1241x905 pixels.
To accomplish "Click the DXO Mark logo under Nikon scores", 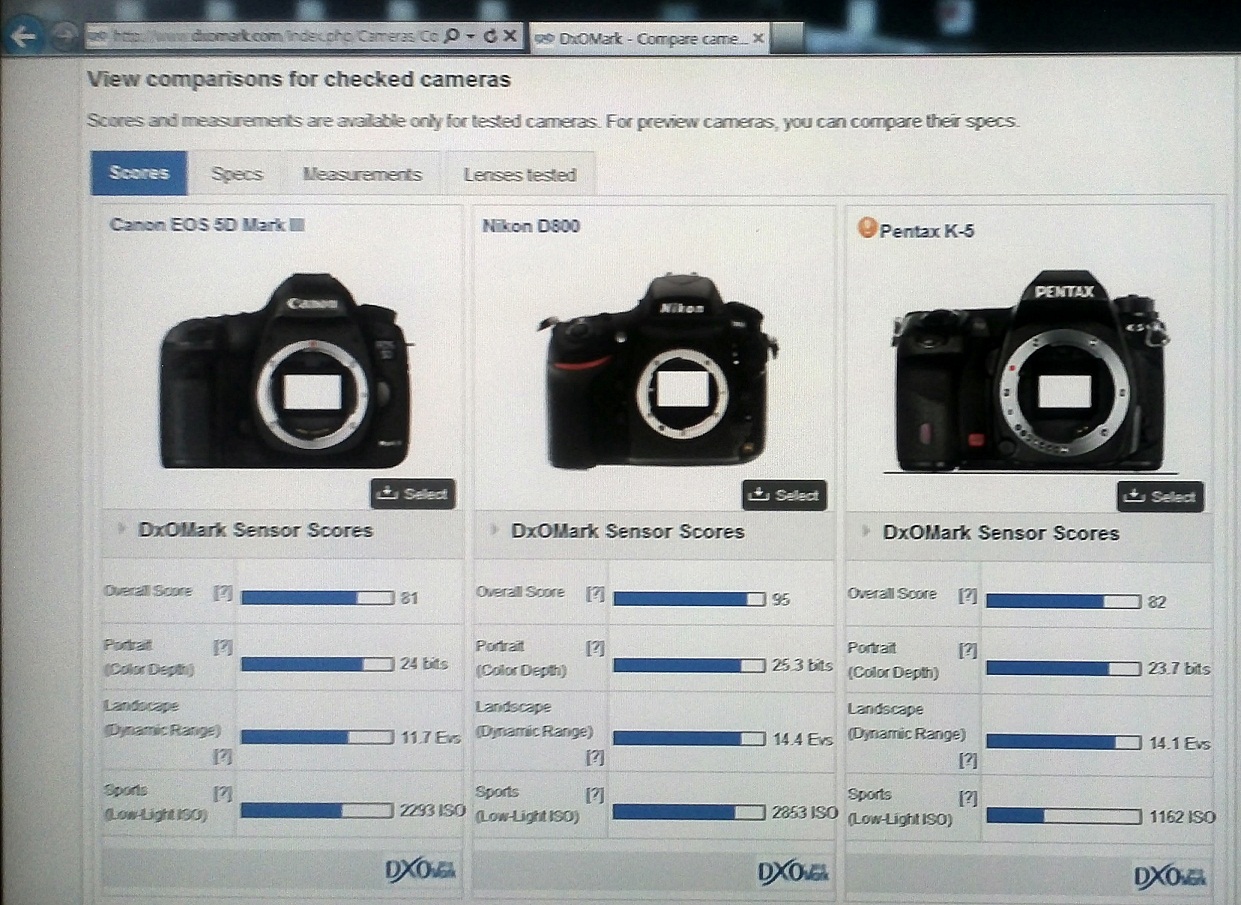I will 793,872.
